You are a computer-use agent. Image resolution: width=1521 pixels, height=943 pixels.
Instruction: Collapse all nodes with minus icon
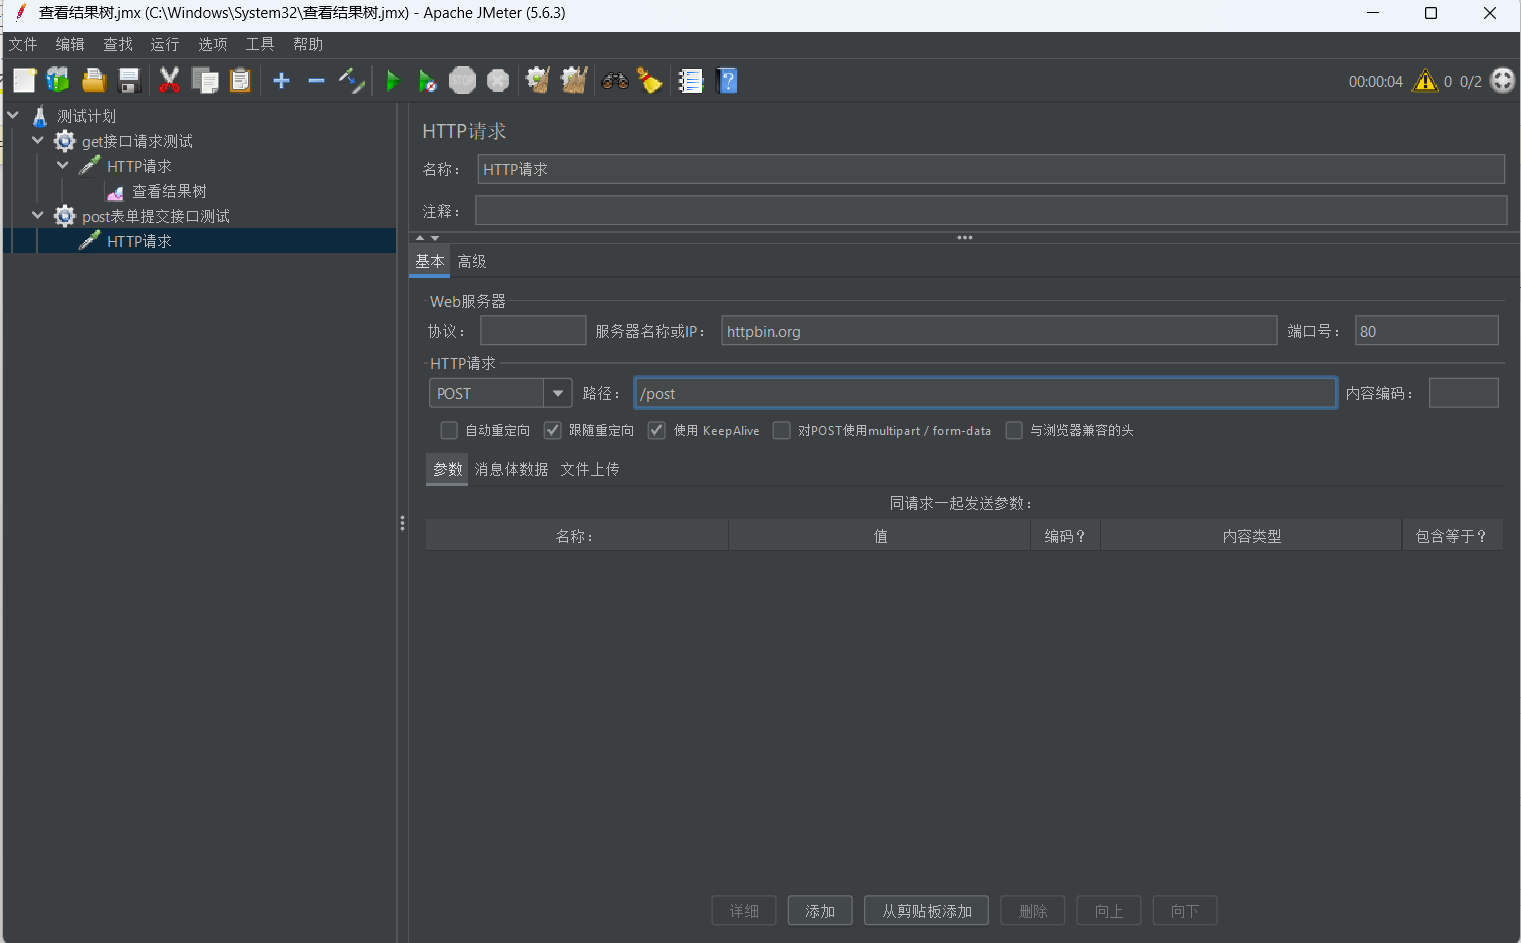coord(316,81)
